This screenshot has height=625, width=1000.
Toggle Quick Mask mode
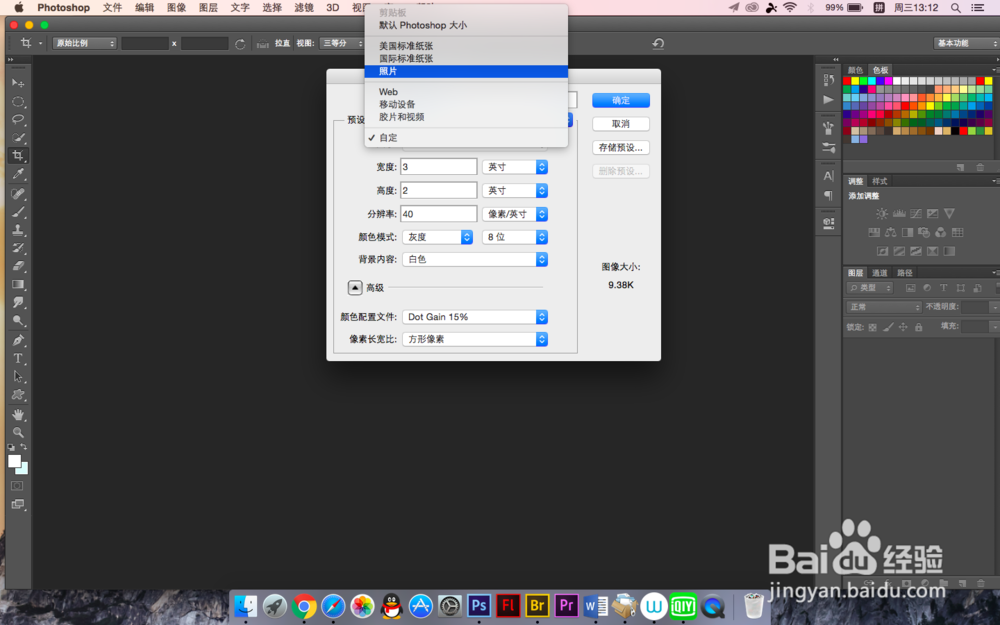(x=17, y=486)
